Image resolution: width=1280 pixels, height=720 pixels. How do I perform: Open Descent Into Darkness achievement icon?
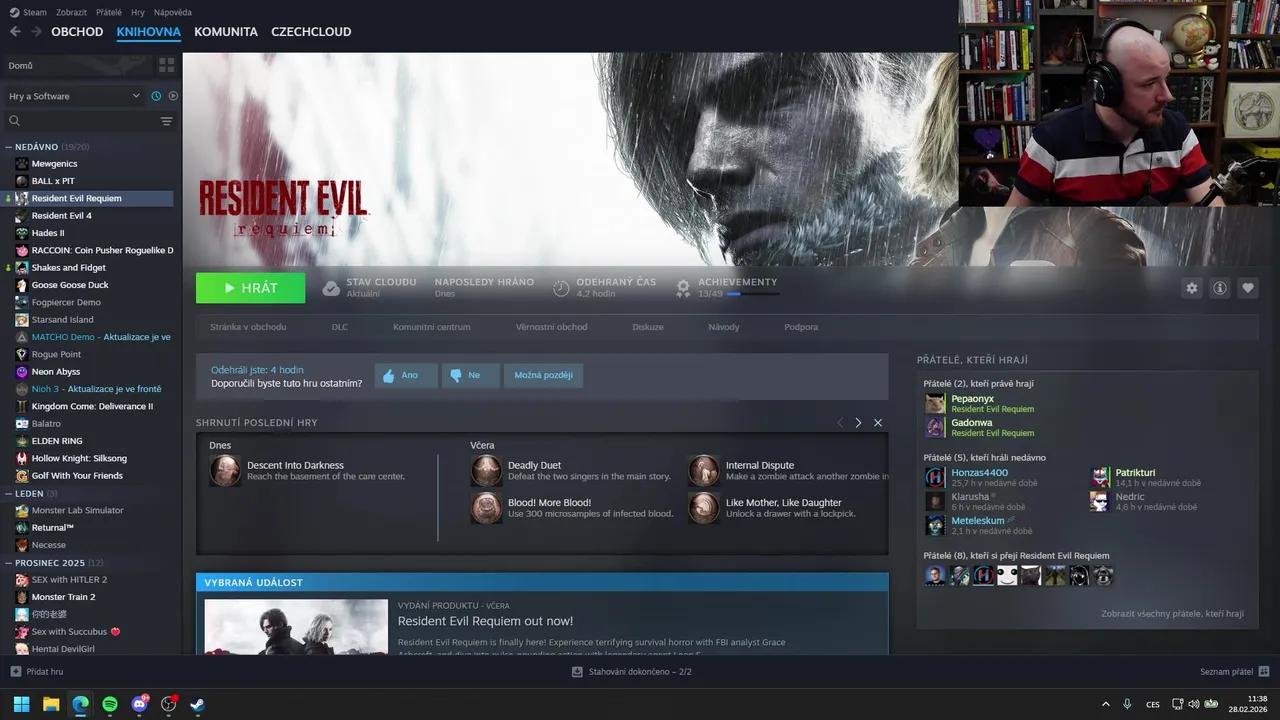coord(225,471)
